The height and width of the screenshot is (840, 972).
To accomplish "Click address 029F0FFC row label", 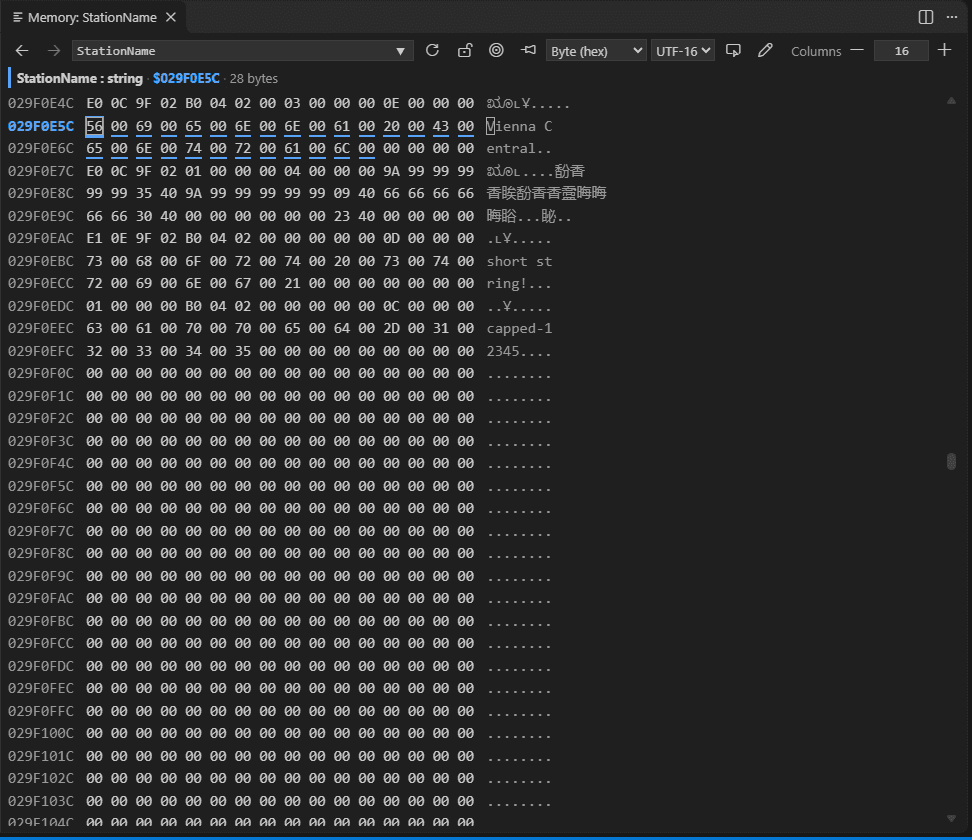I will coord(41,711).
